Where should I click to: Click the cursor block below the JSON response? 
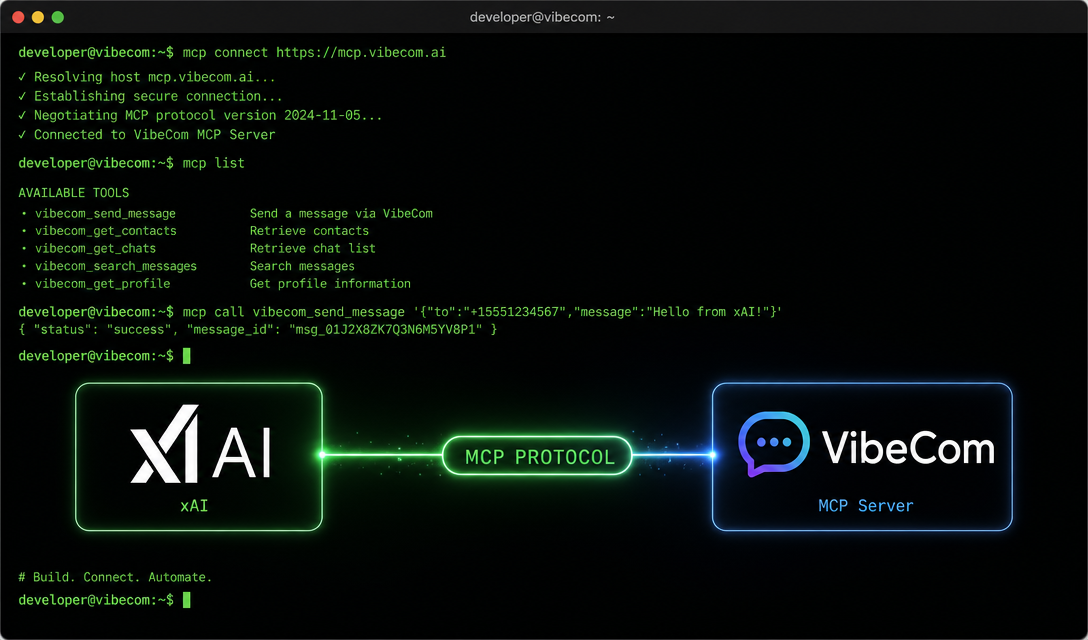tap(187, 356)
